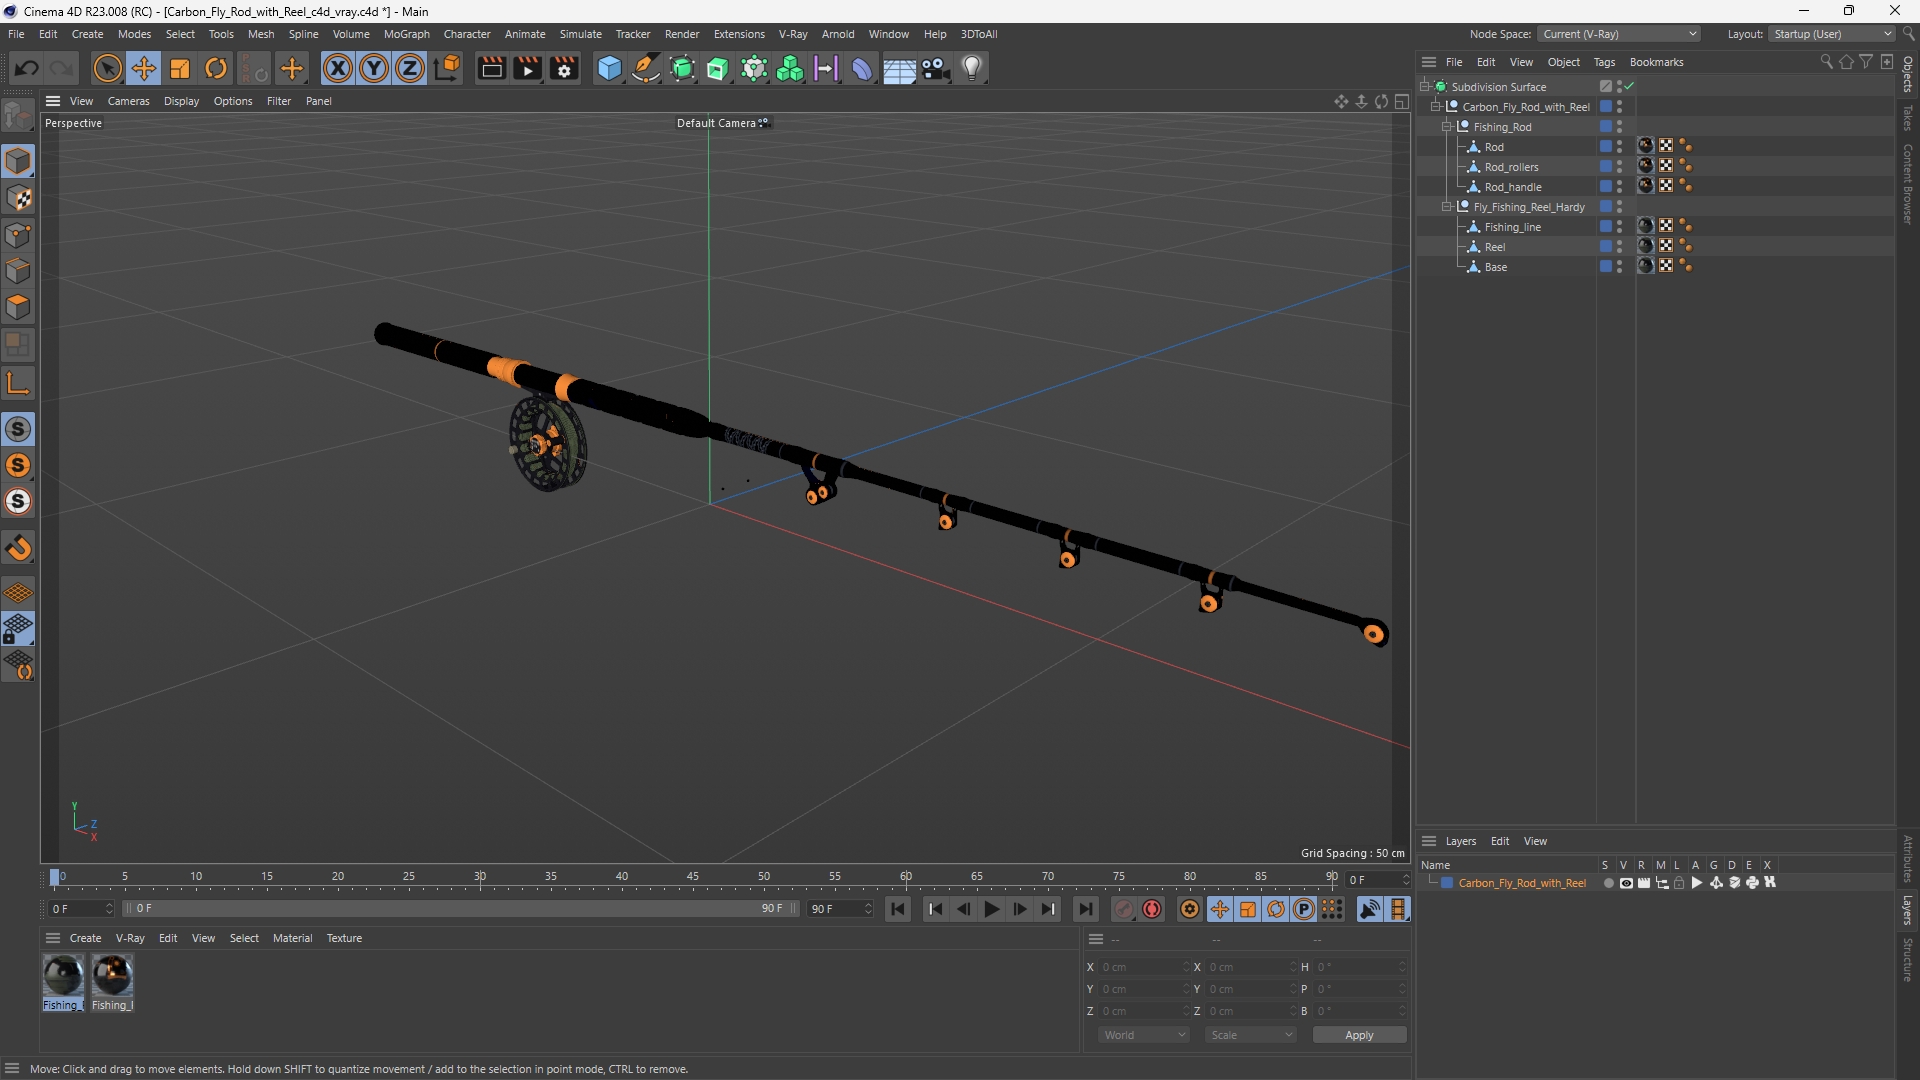The height and width of the screenshot is (1080, 1920).
Task: Select the Scale tool
Action: (x=180, y=68)
